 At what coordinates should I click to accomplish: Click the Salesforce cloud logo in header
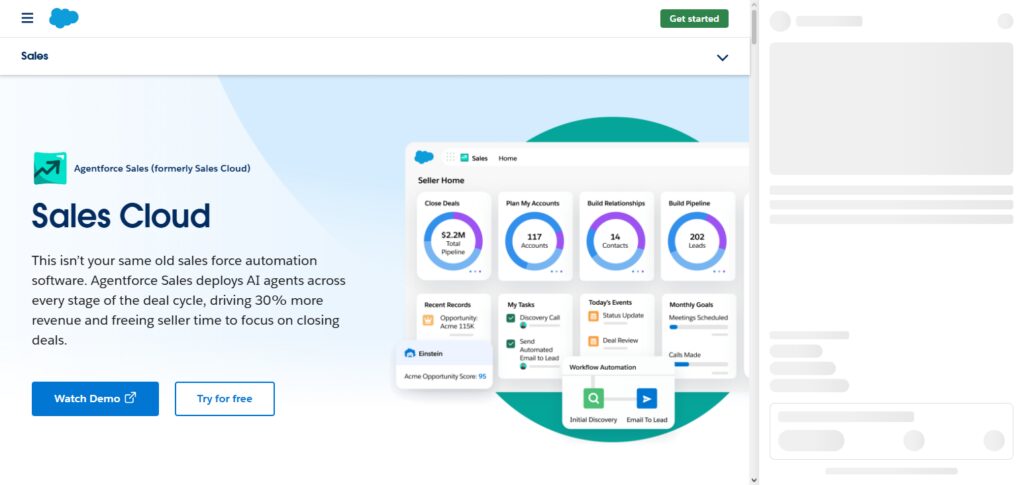[x=64, y=18]
